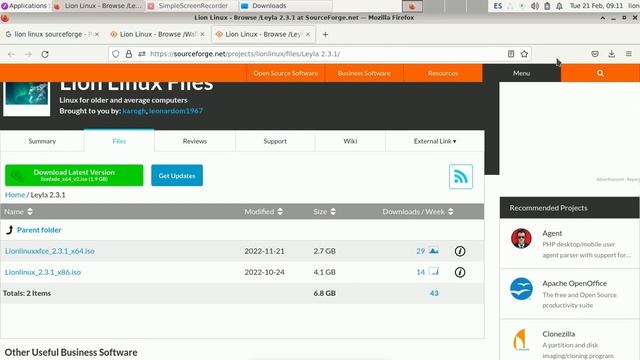The height and width of the screenshot is (360, 640).
Task: Sort files by Size column
Action: point(325,211)
